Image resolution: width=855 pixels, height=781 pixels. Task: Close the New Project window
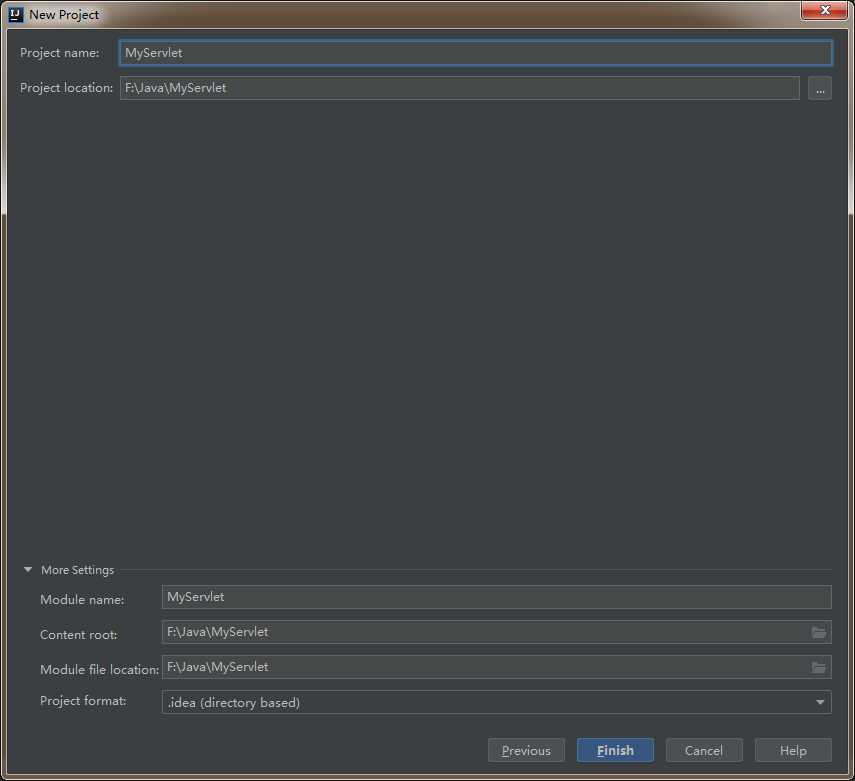(x=824, y=10)
